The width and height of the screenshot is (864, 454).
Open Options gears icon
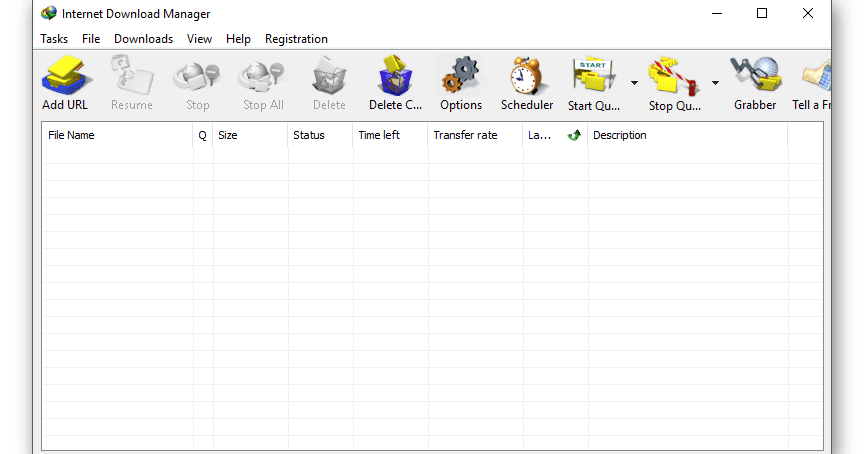tap(461, 75)
